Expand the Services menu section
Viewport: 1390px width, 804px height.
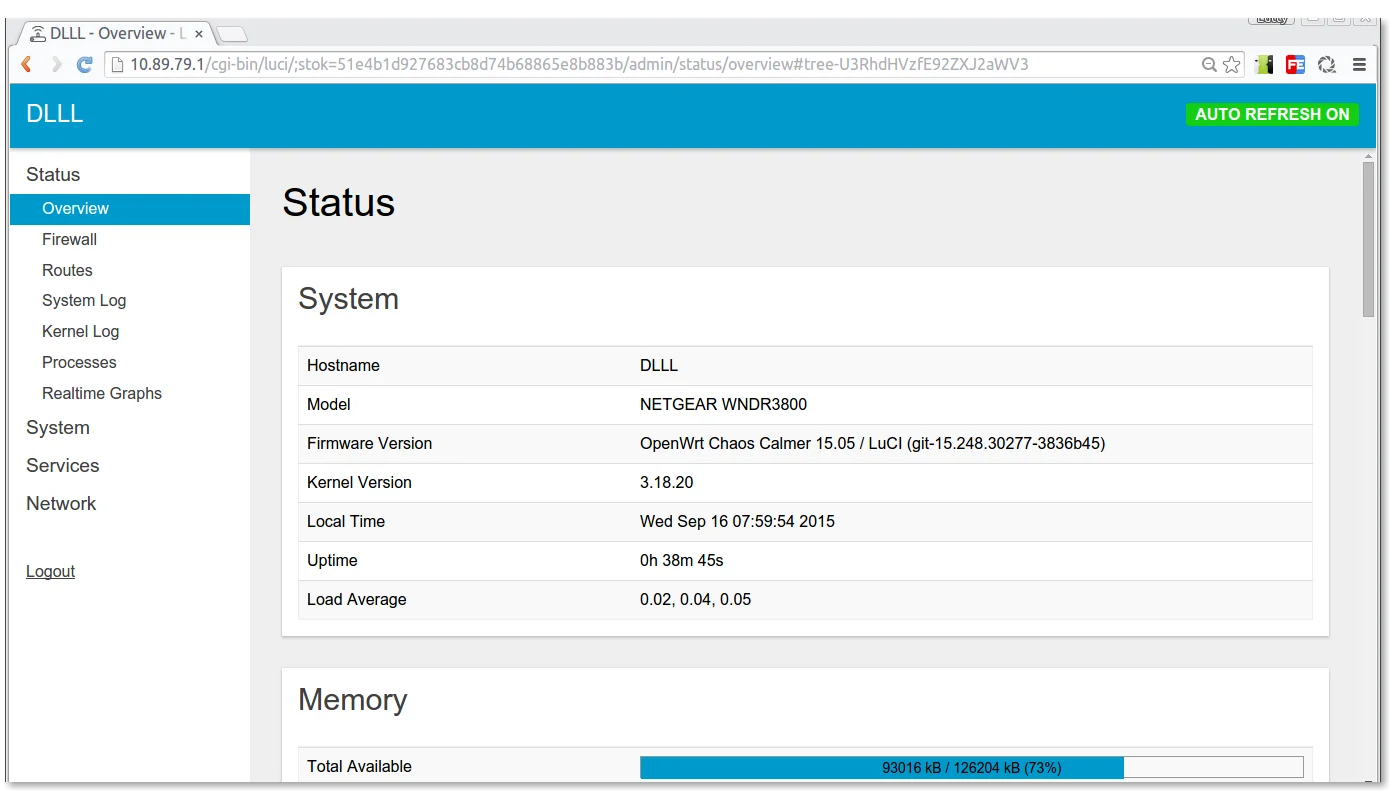tap(62, 466)
